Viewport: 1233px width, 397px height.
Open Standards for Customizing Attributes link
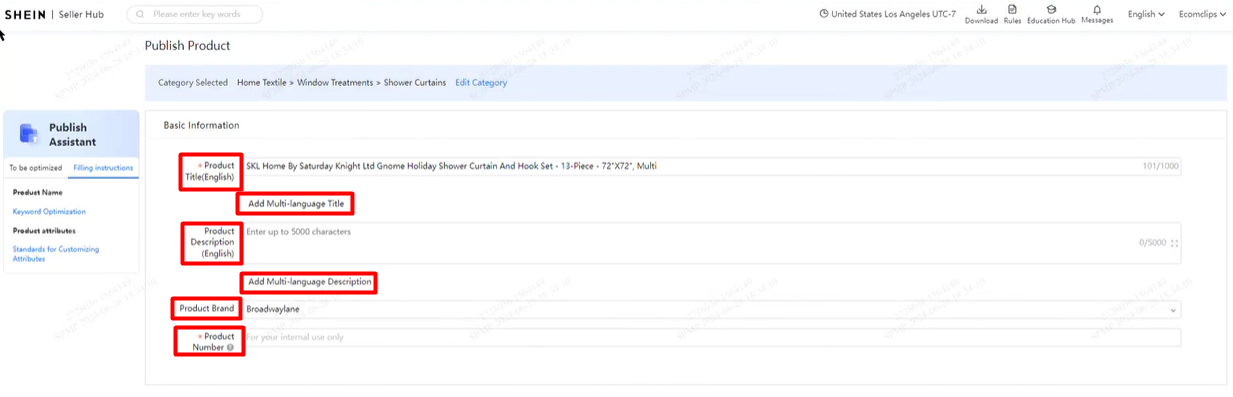click(x=56, y=254)
